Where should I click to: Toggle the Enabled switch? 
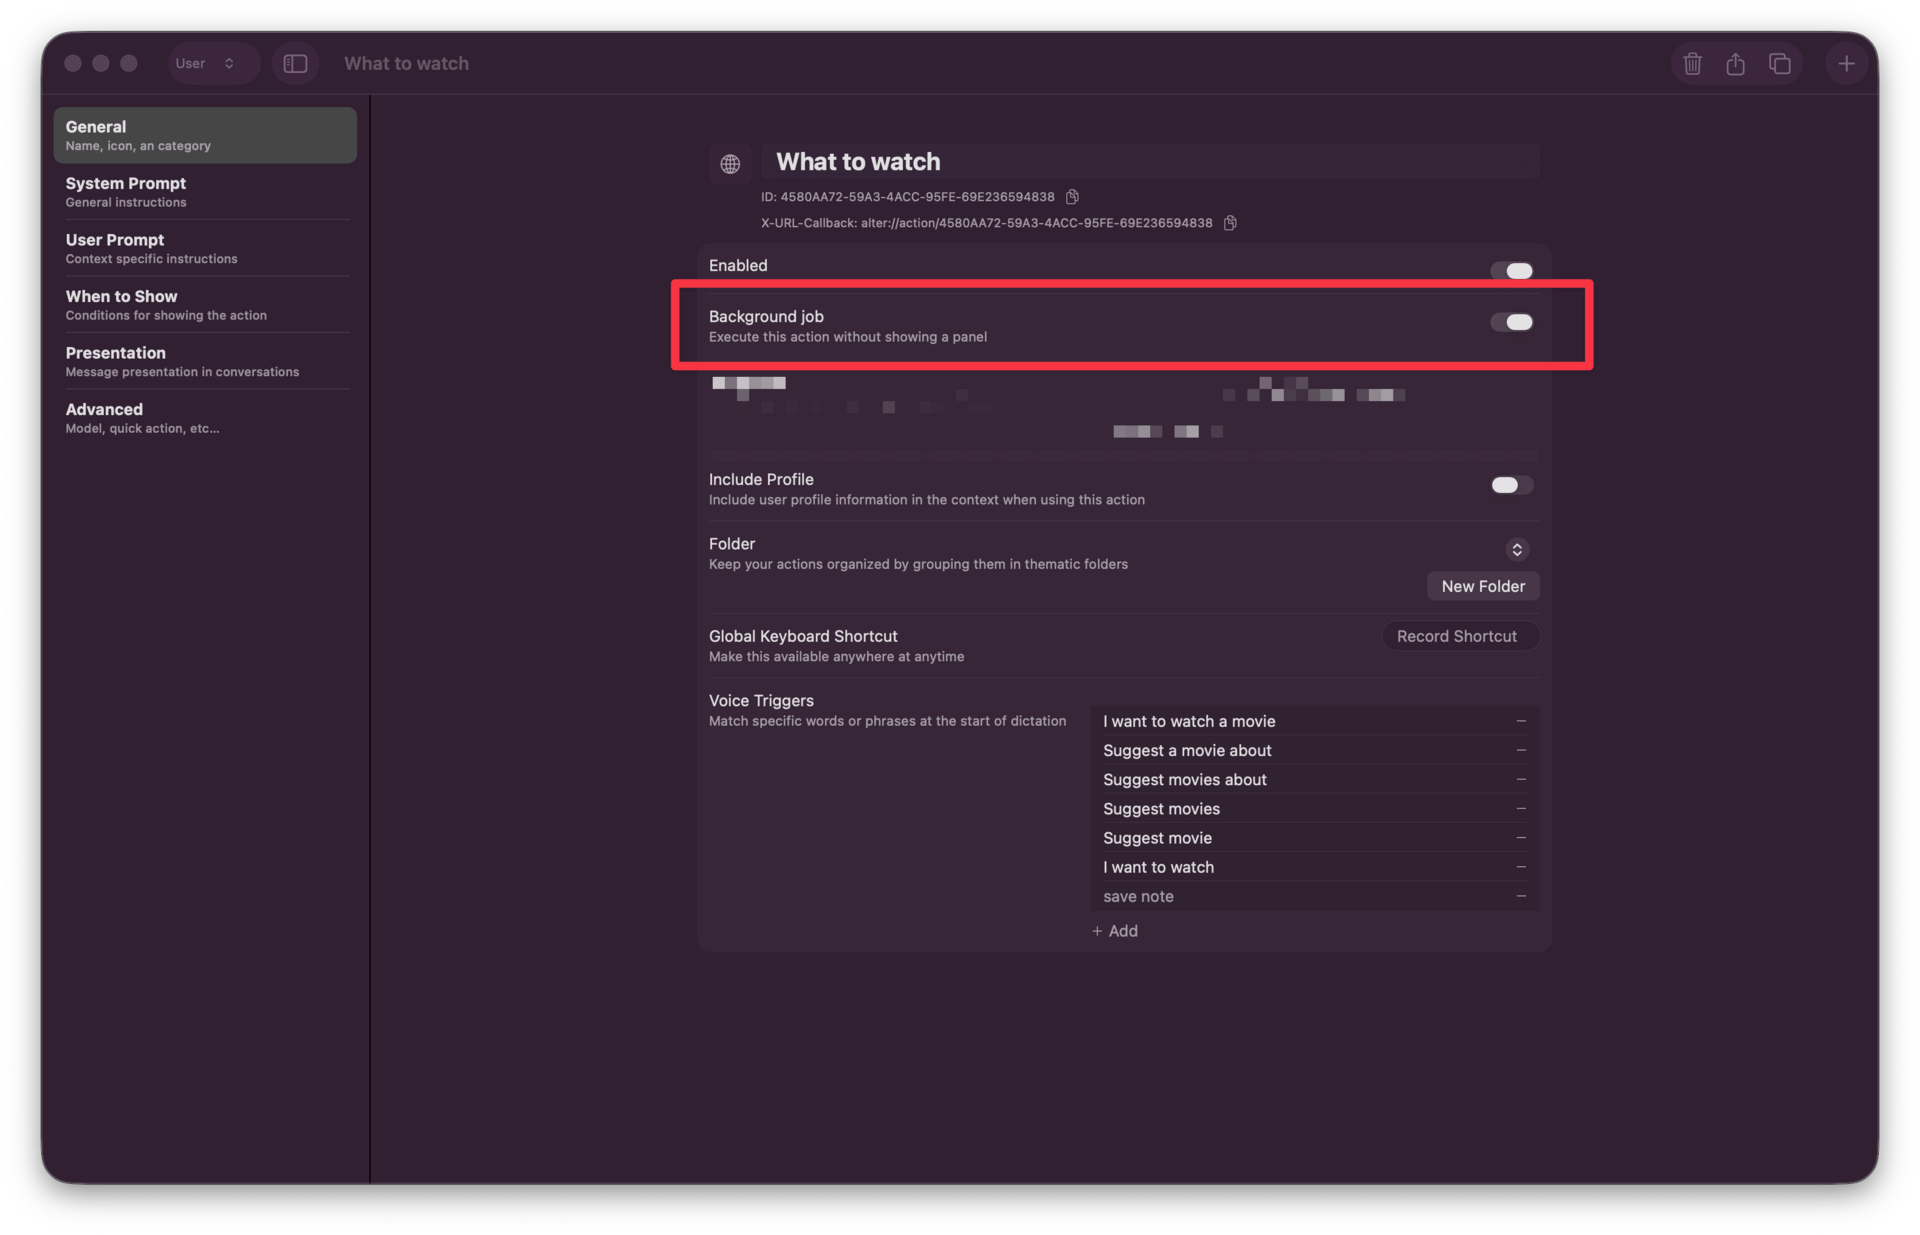1511,271
